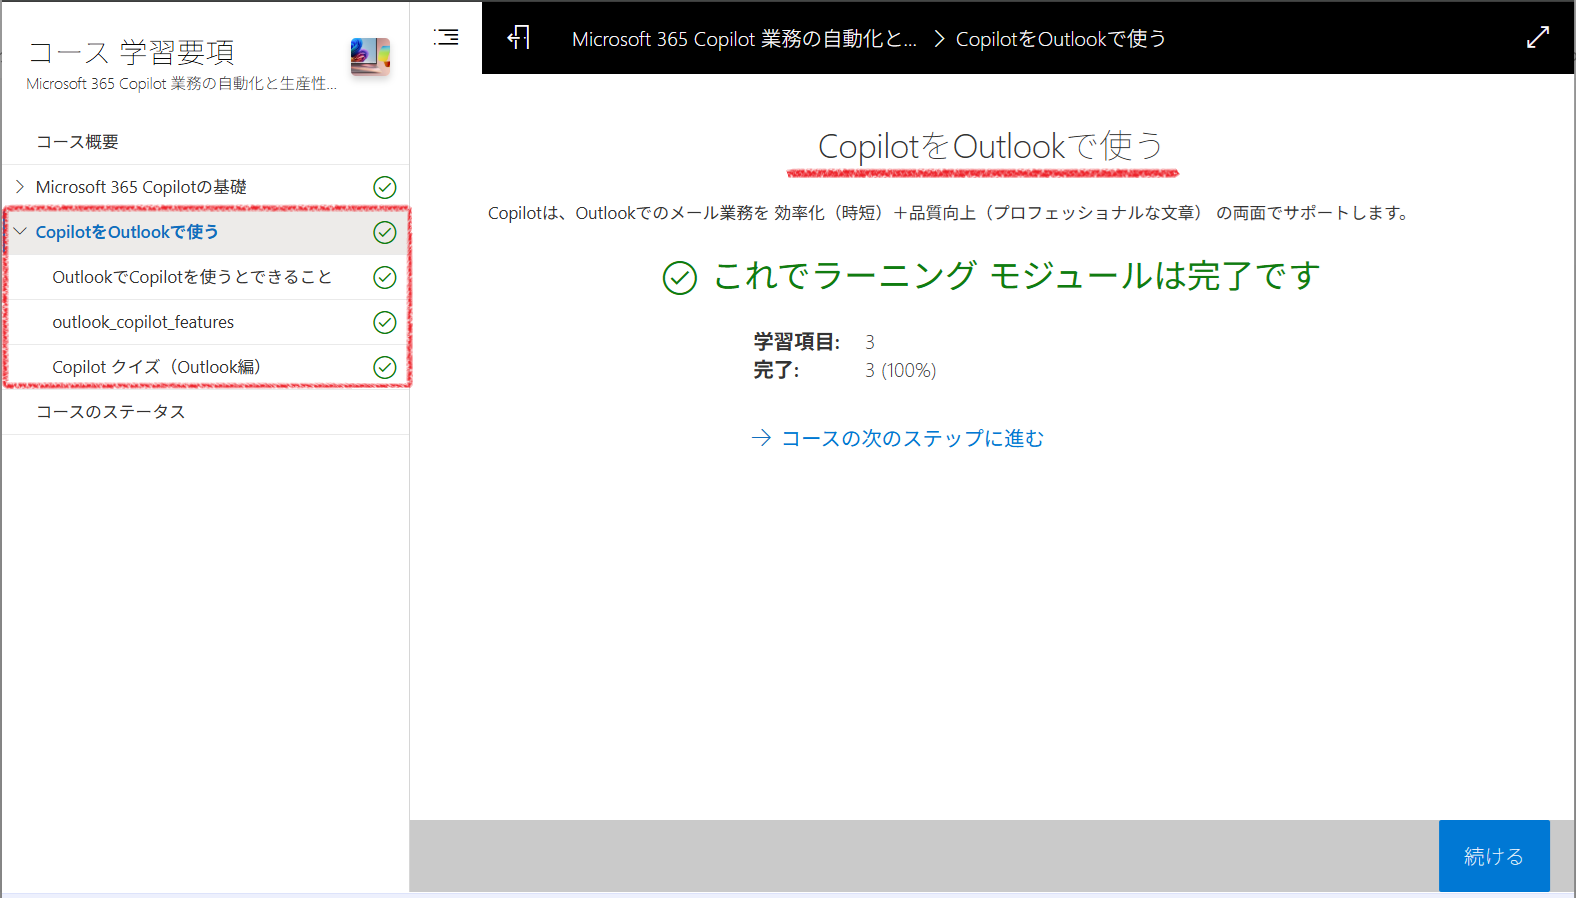The height and width of the screenshot is (898, 1576).
Task: Click breadcrumb CopilotをOutlookで使う
Action: click(1061, 39)
